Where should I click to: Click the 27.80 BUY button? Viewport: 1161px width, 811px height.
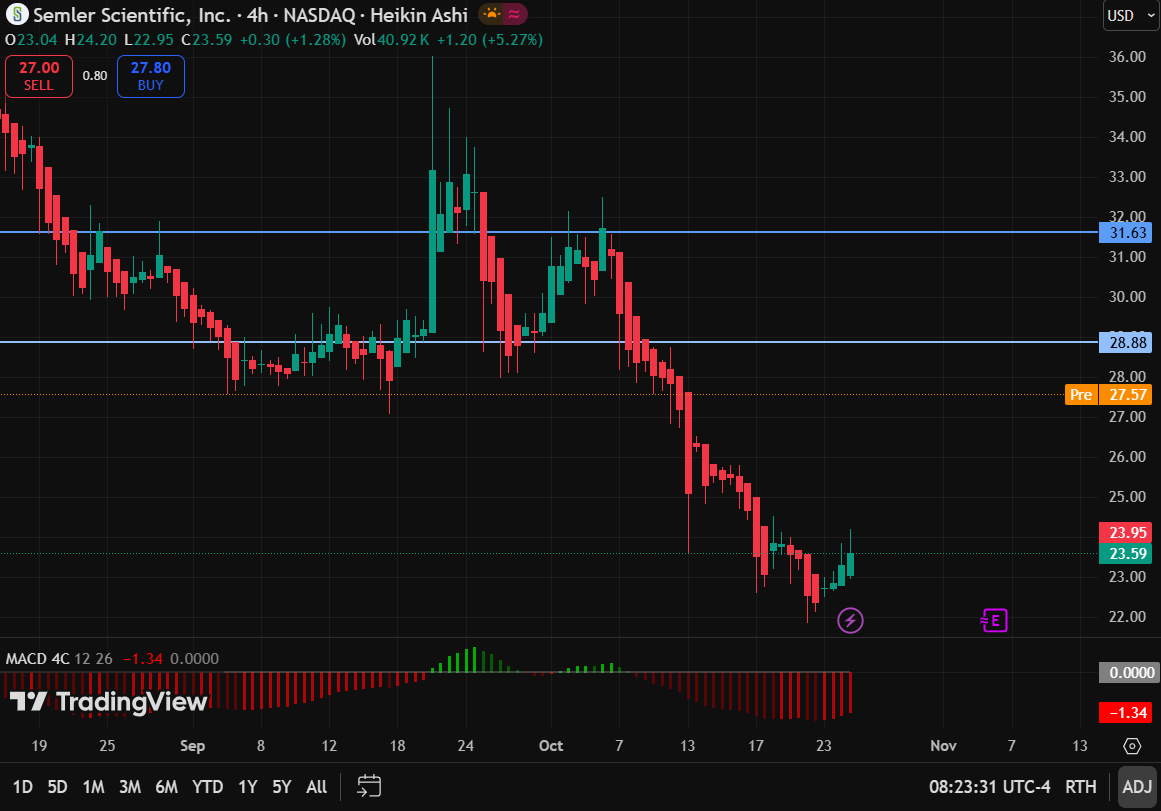click(150, 76)
